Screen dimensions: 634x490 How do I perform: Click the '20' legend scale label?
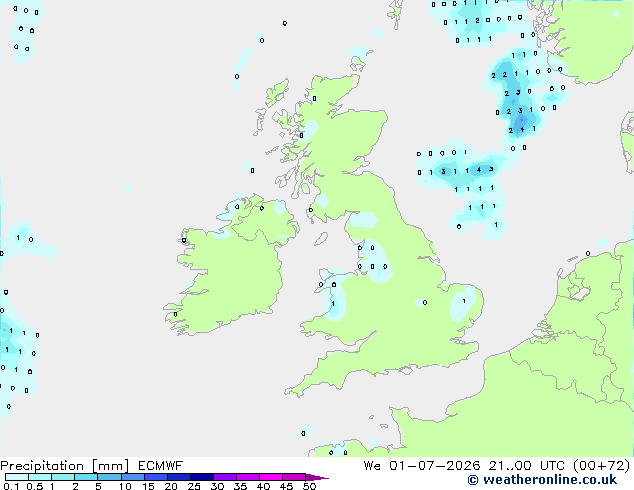(x=171, y=486)
